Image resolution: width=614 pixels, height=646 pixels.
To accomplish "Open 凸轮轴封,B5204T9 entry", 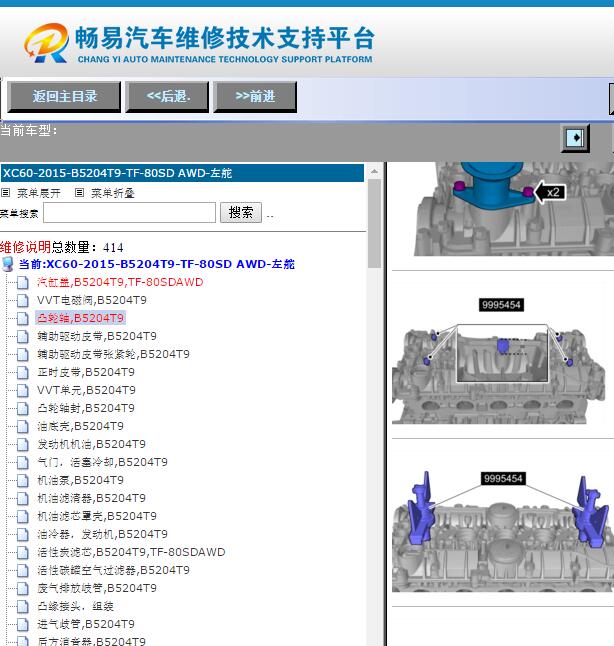I will point(86,408).
